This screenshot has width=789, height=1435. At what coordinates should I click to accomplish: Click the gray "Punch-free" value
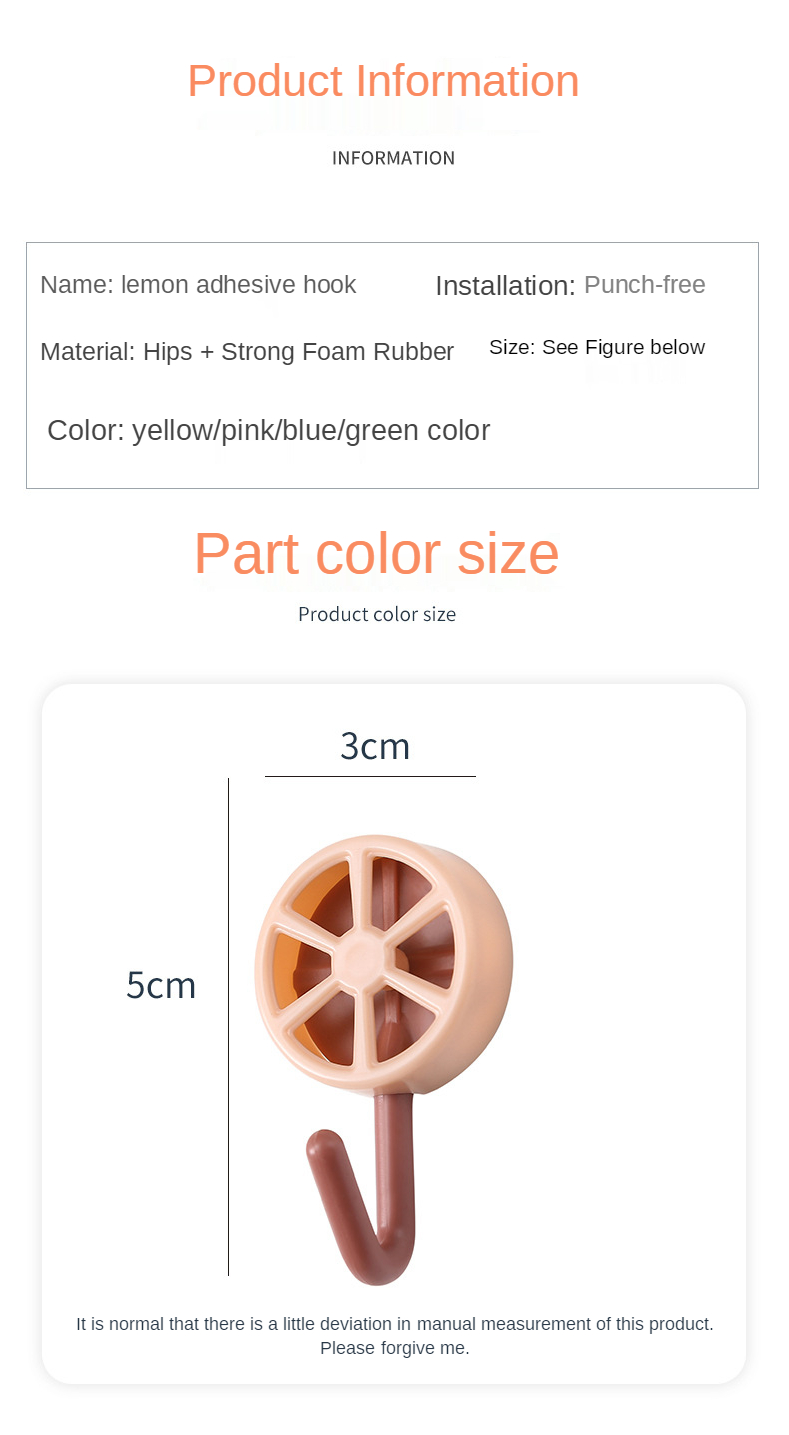[x=645, y=285]
